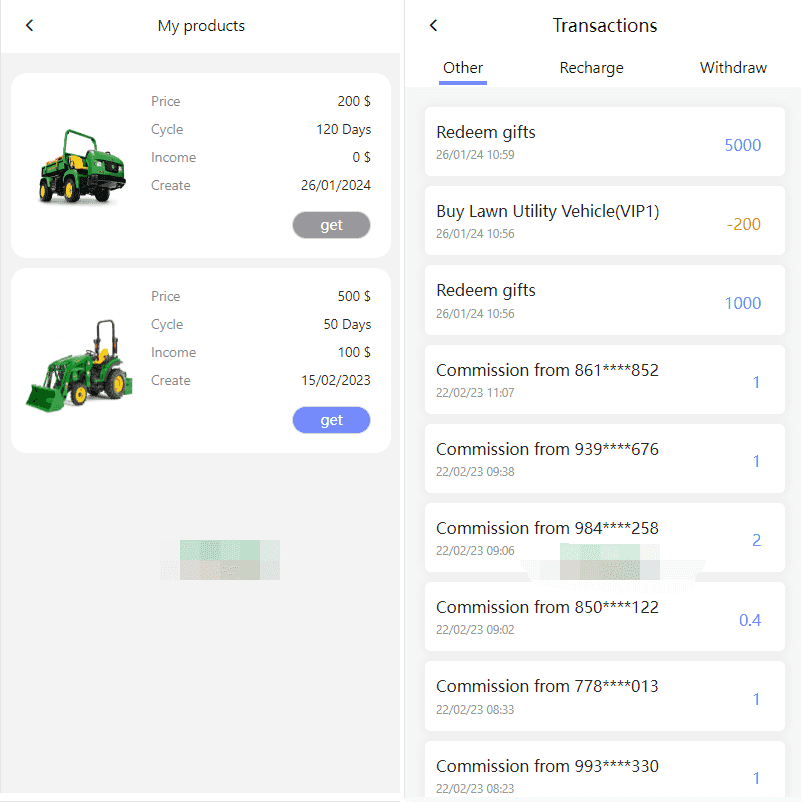810x802 pixels.
Task: Open the loader tractor product image
Action: pos(79,366)
